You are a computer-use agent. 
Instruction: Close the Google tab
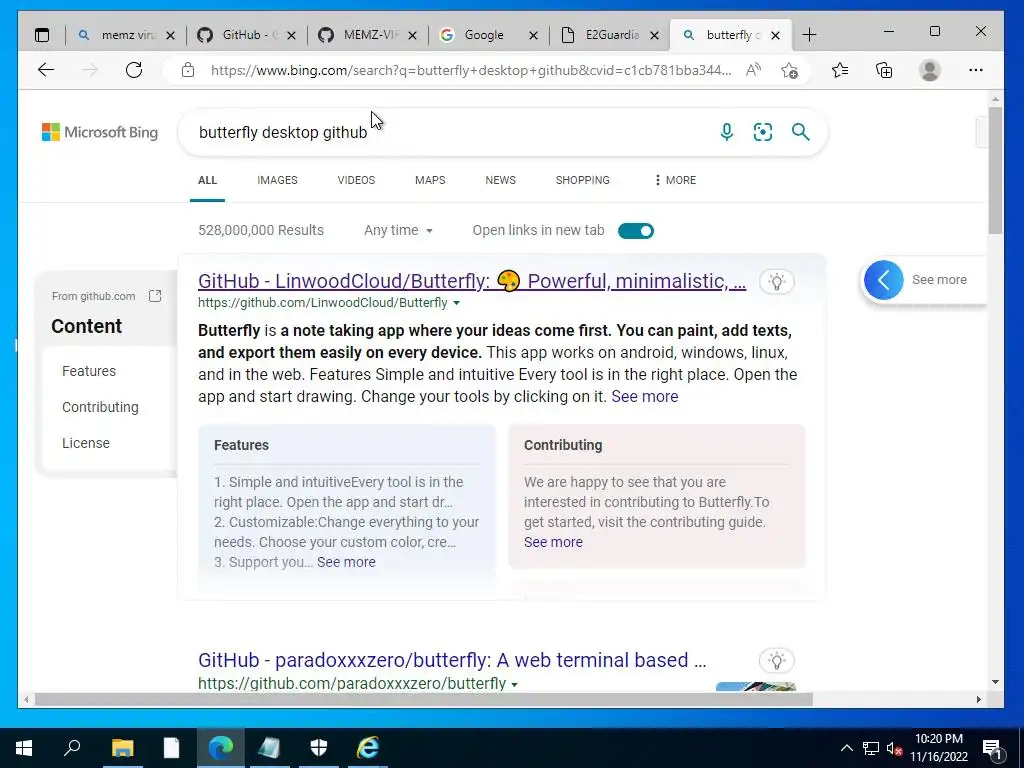tap(533, 35)
